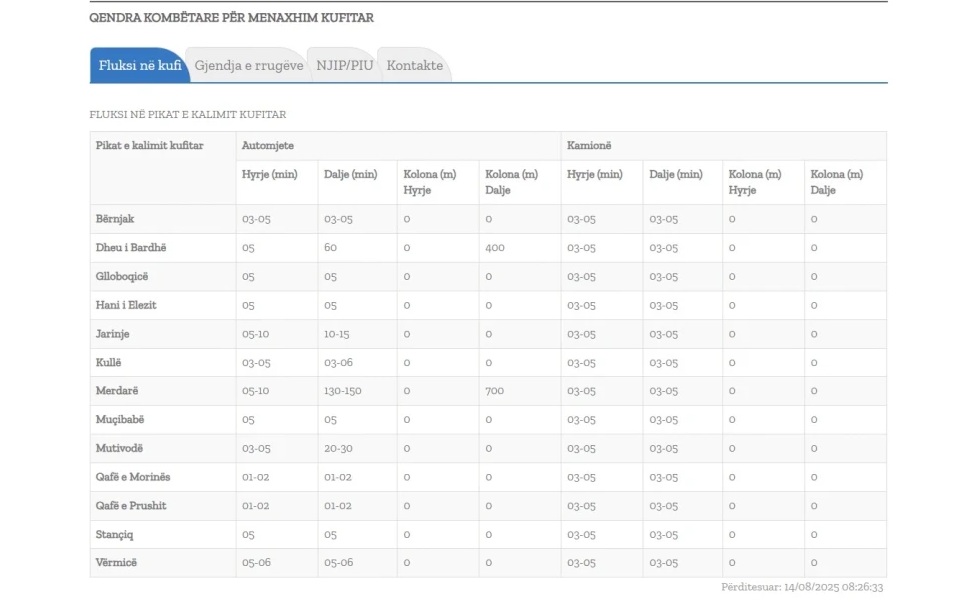Click the FLUKSI NË PIKAT E KALIMIT KUFITAR title
The width and height of the screenshot is (966, 605).
pos(188,115)
